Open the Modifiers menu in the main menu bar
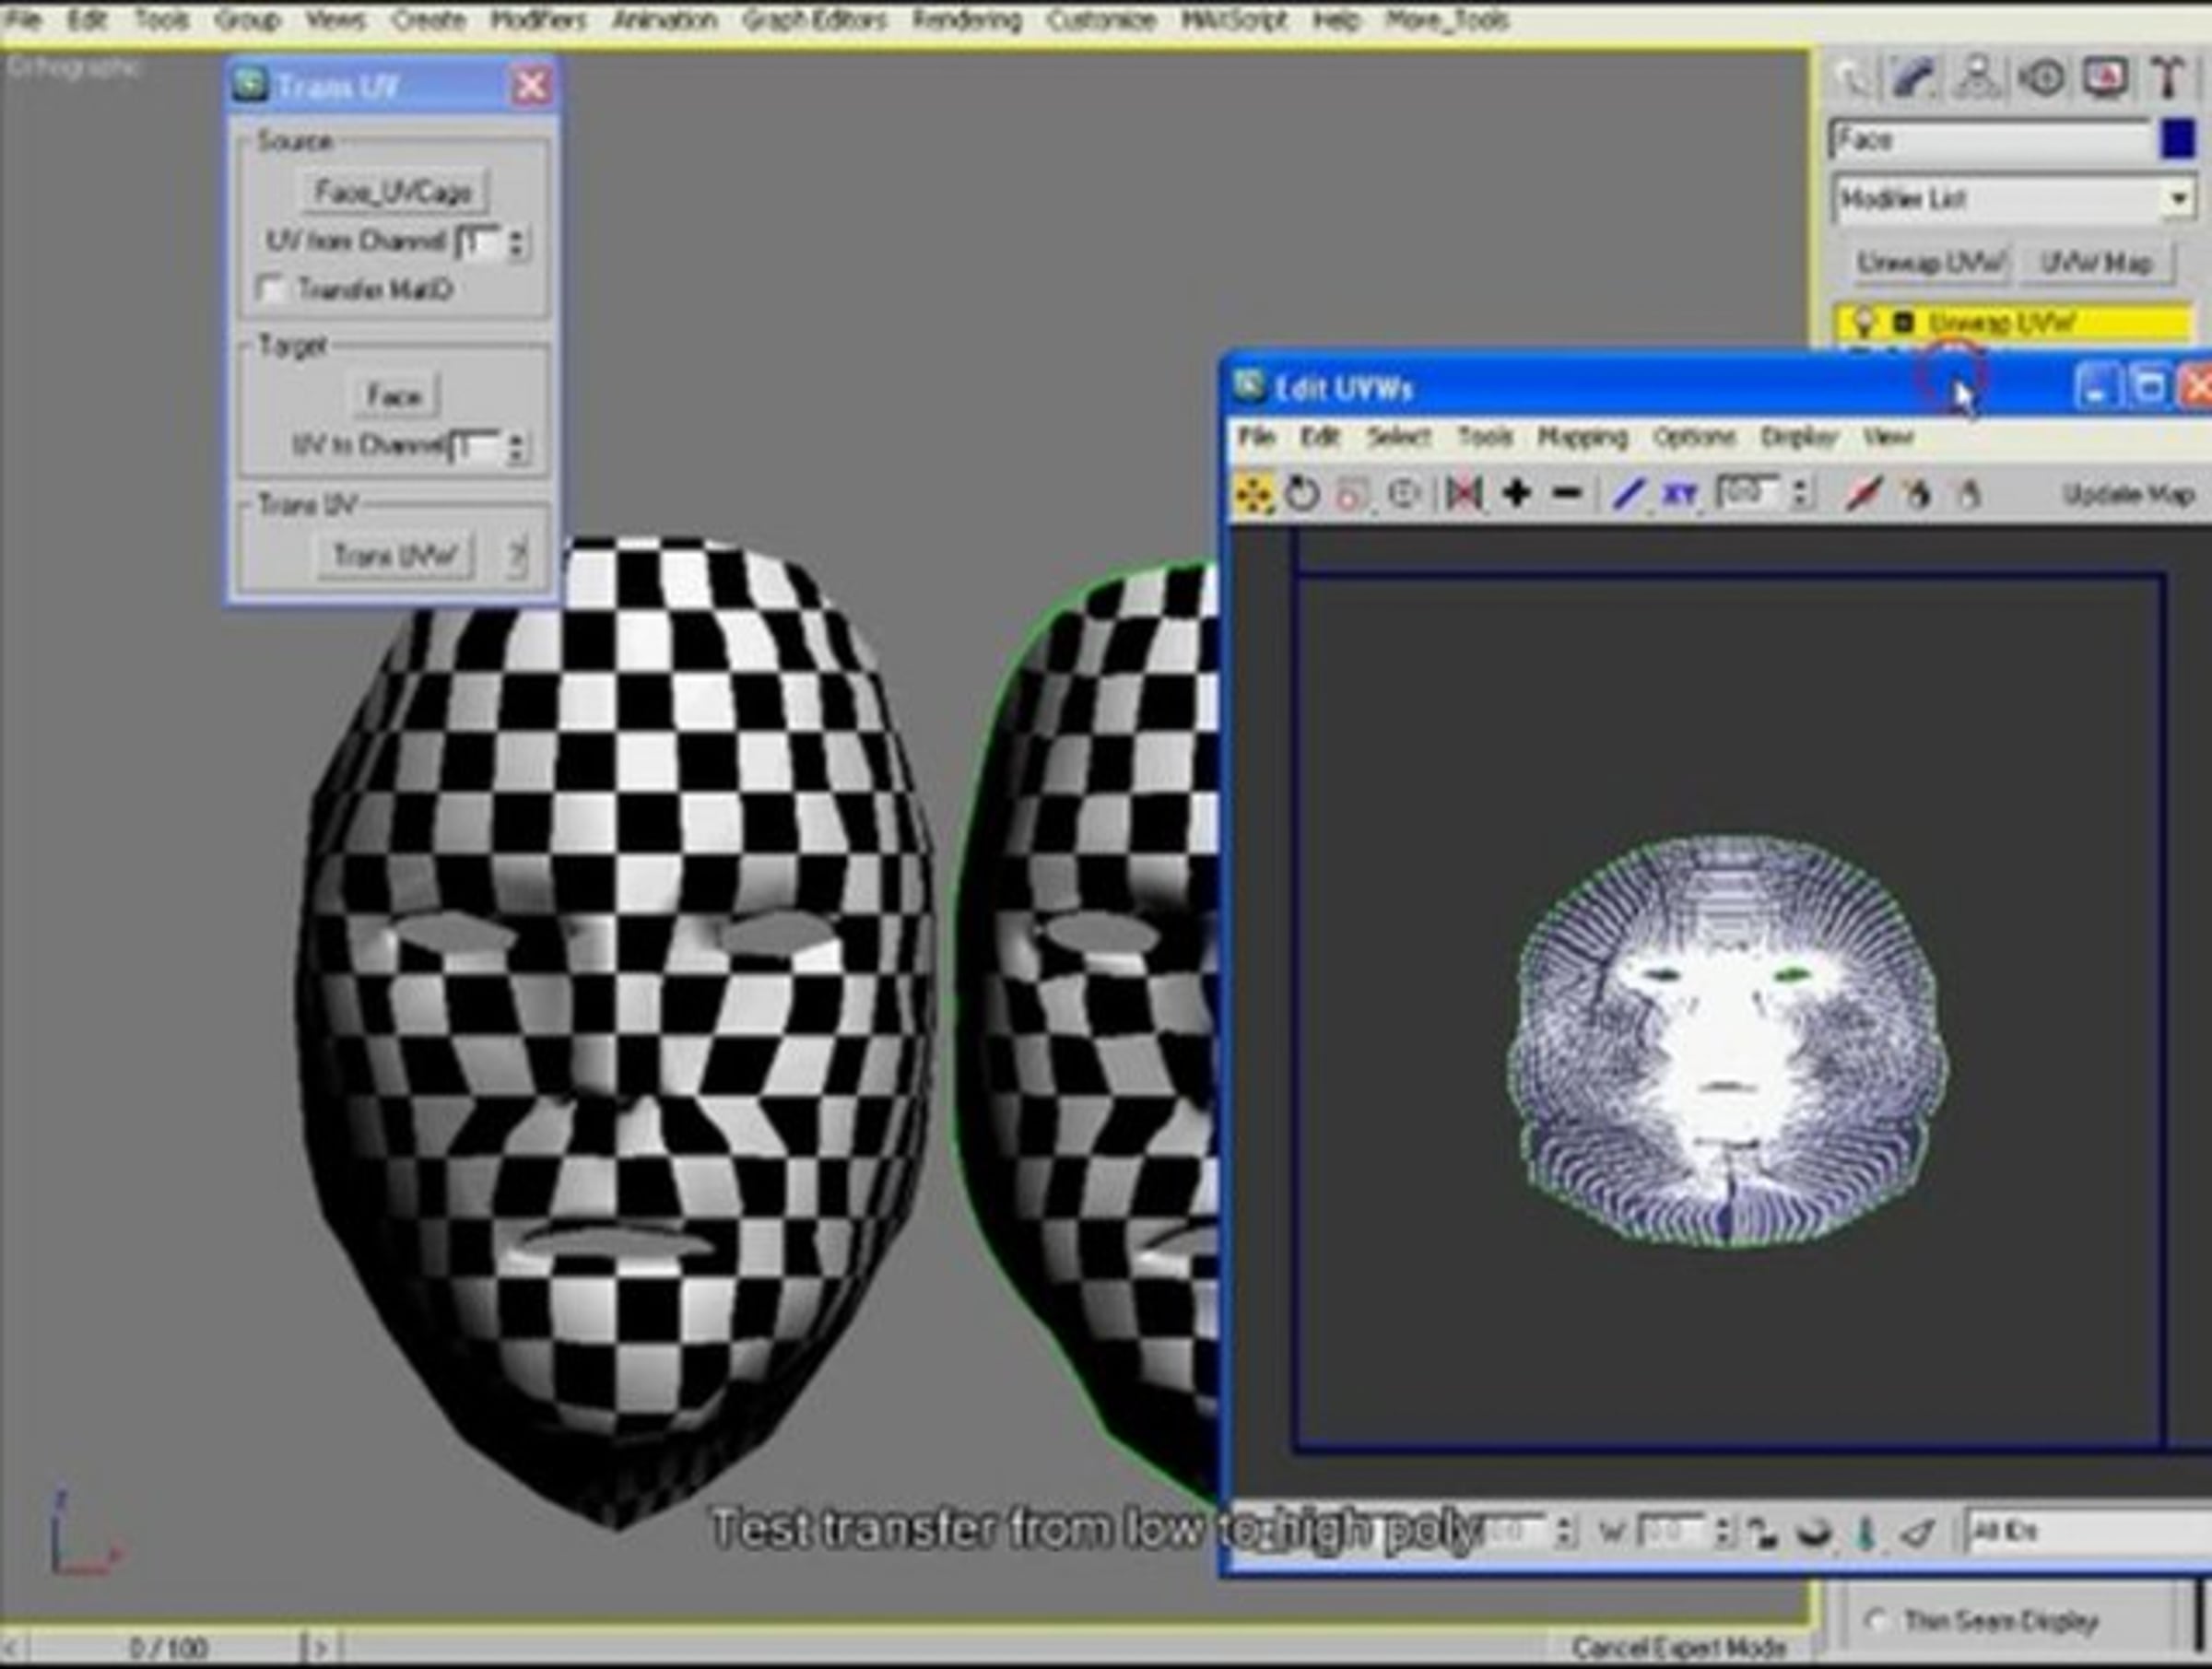Screen dimensions: 2212x1669 pos(538,20)
